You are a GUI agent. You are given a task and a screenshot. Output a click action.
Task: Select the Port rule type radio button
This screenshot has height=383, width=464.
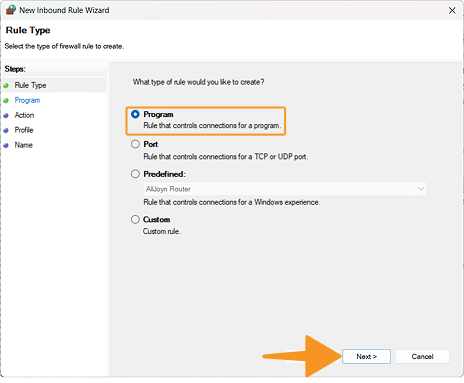point(135,144)
